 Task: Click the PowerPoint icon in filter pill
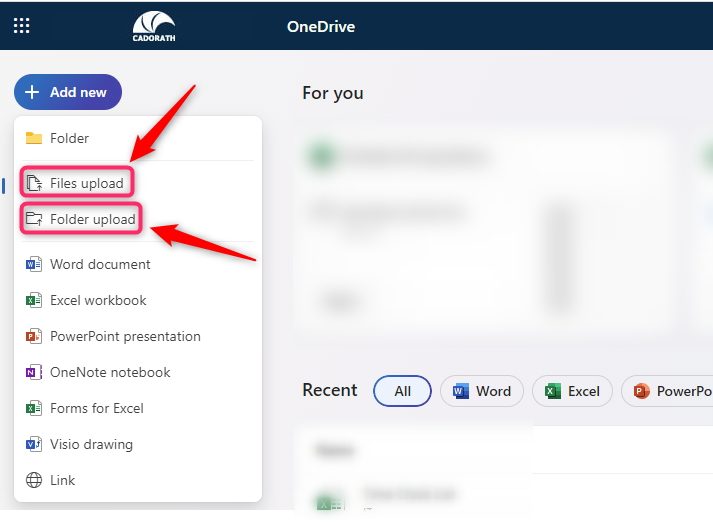(641, 391)
